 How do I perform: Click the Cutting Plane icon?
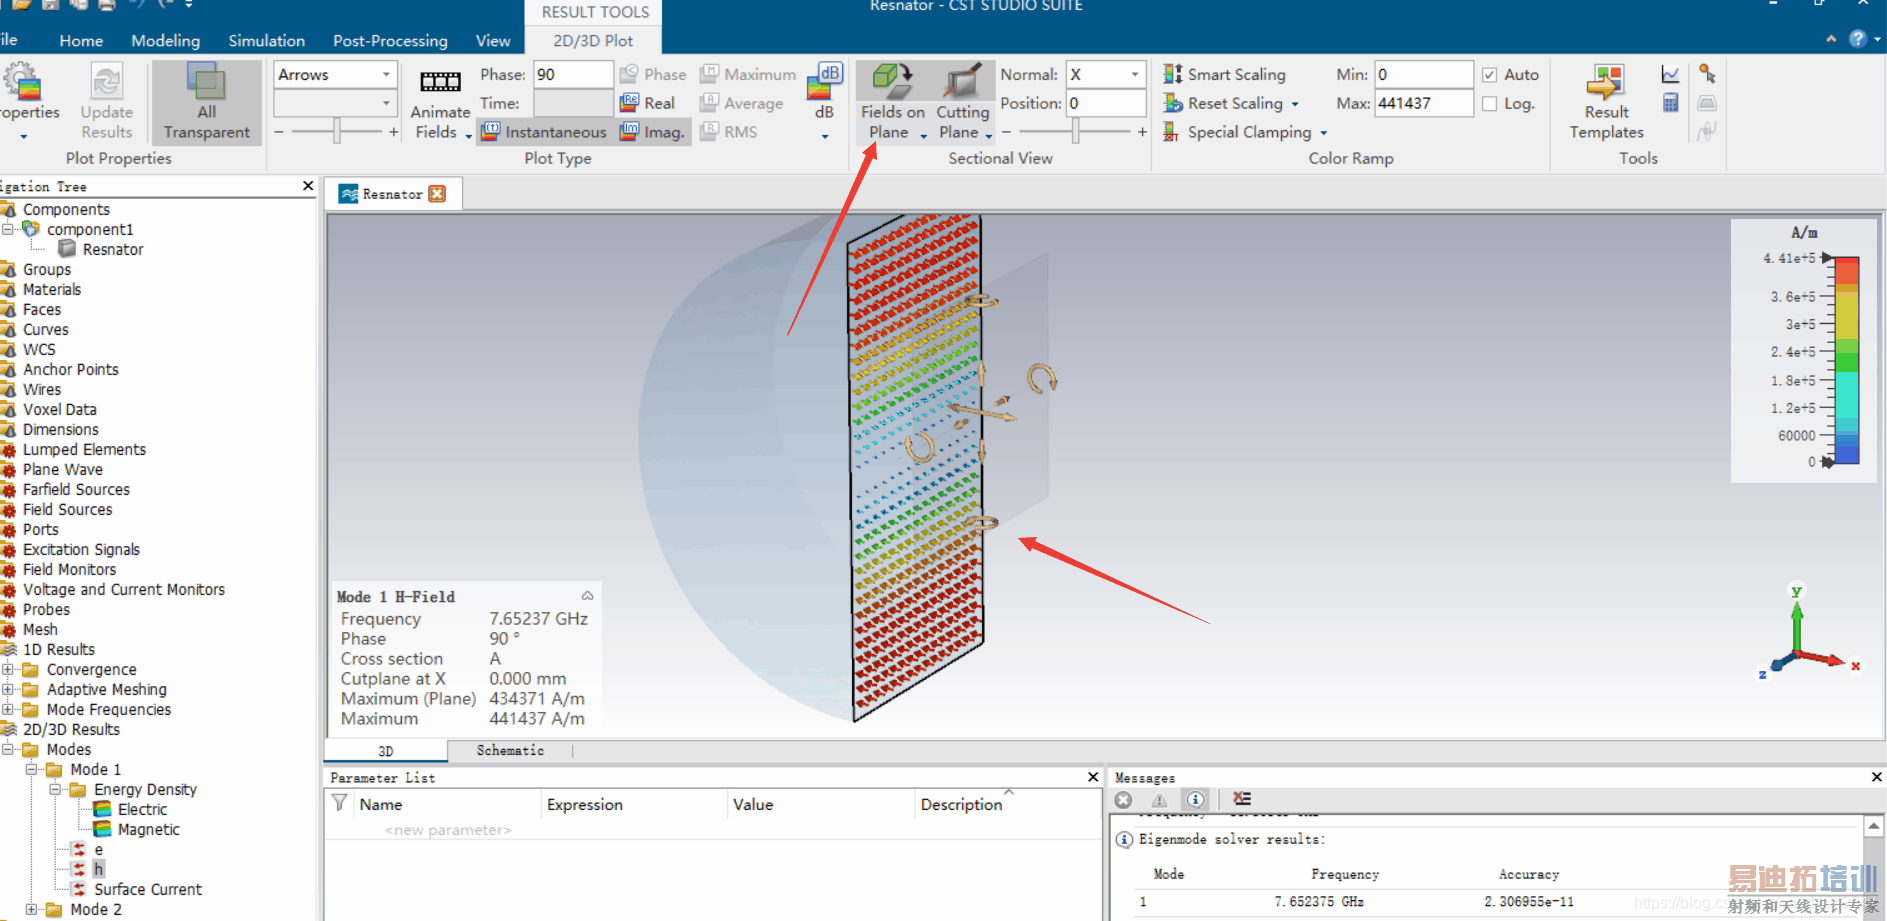pos(962,81)
